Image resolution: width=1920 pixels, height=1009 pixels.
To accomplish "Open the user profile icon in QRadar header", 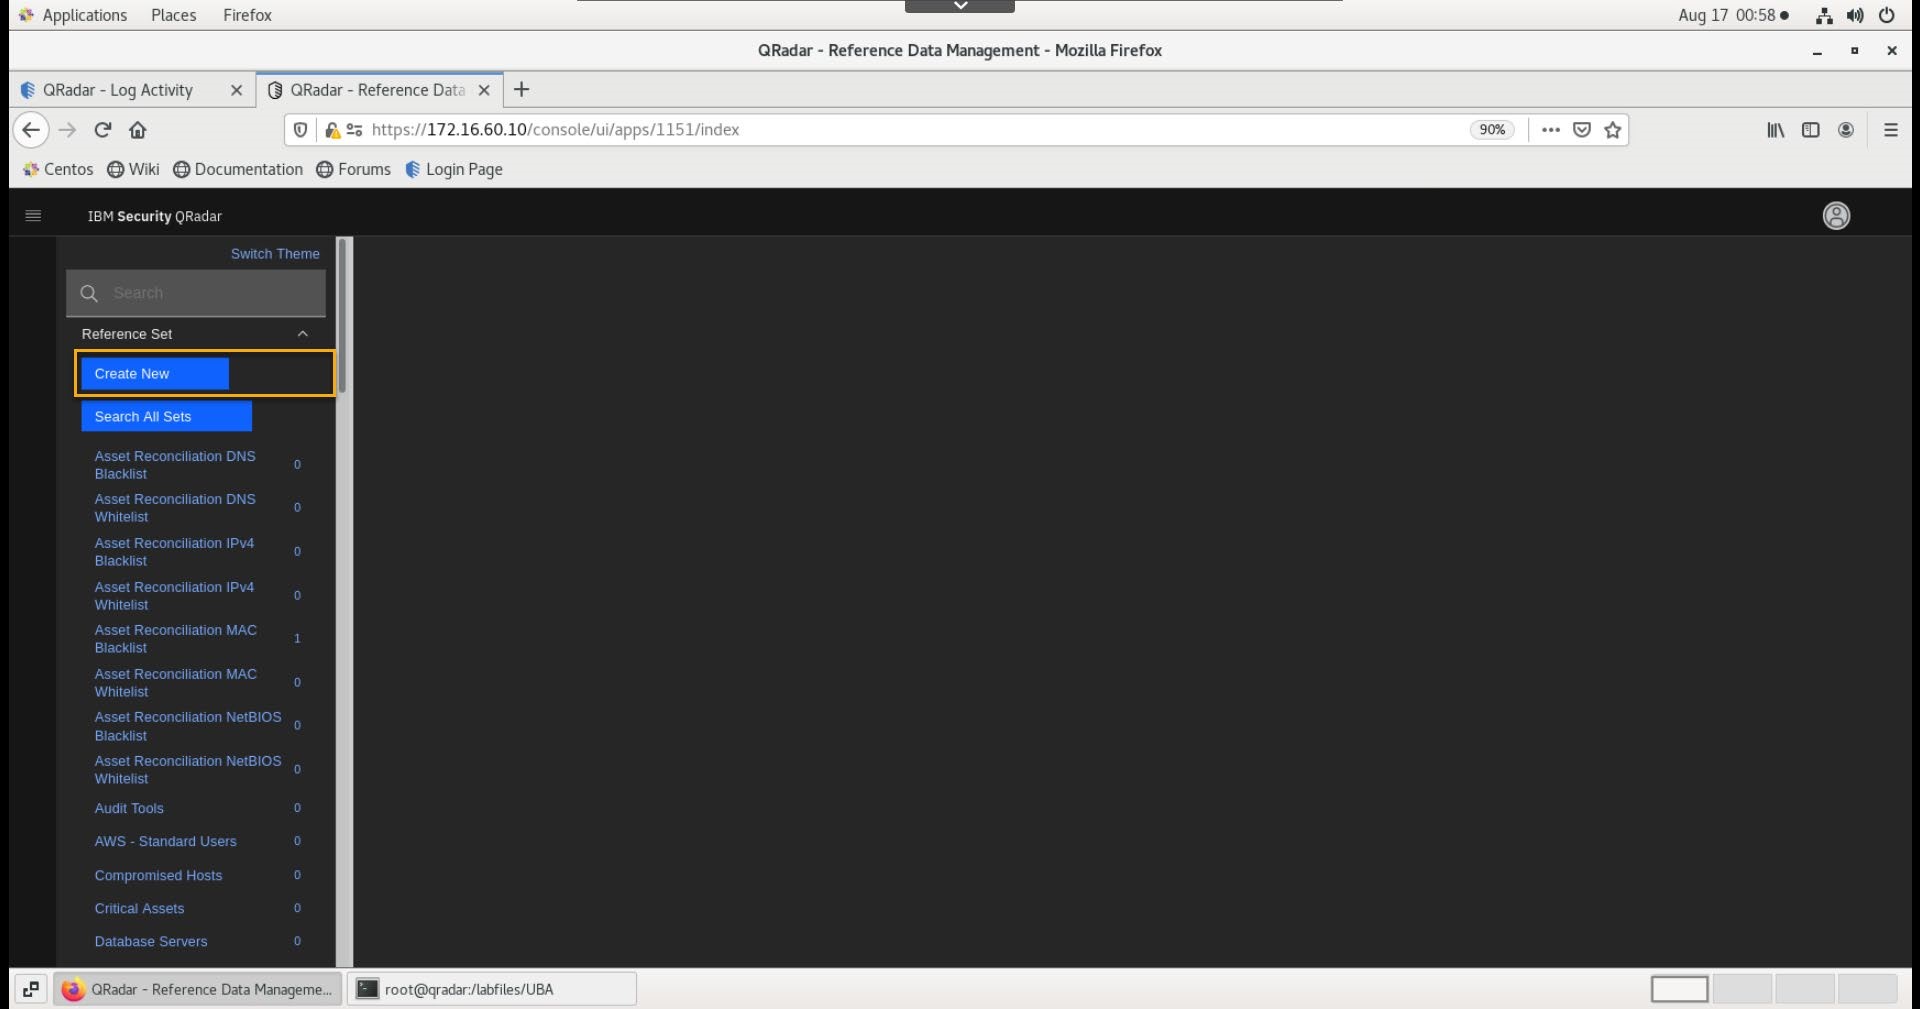I will point(1836,216).
